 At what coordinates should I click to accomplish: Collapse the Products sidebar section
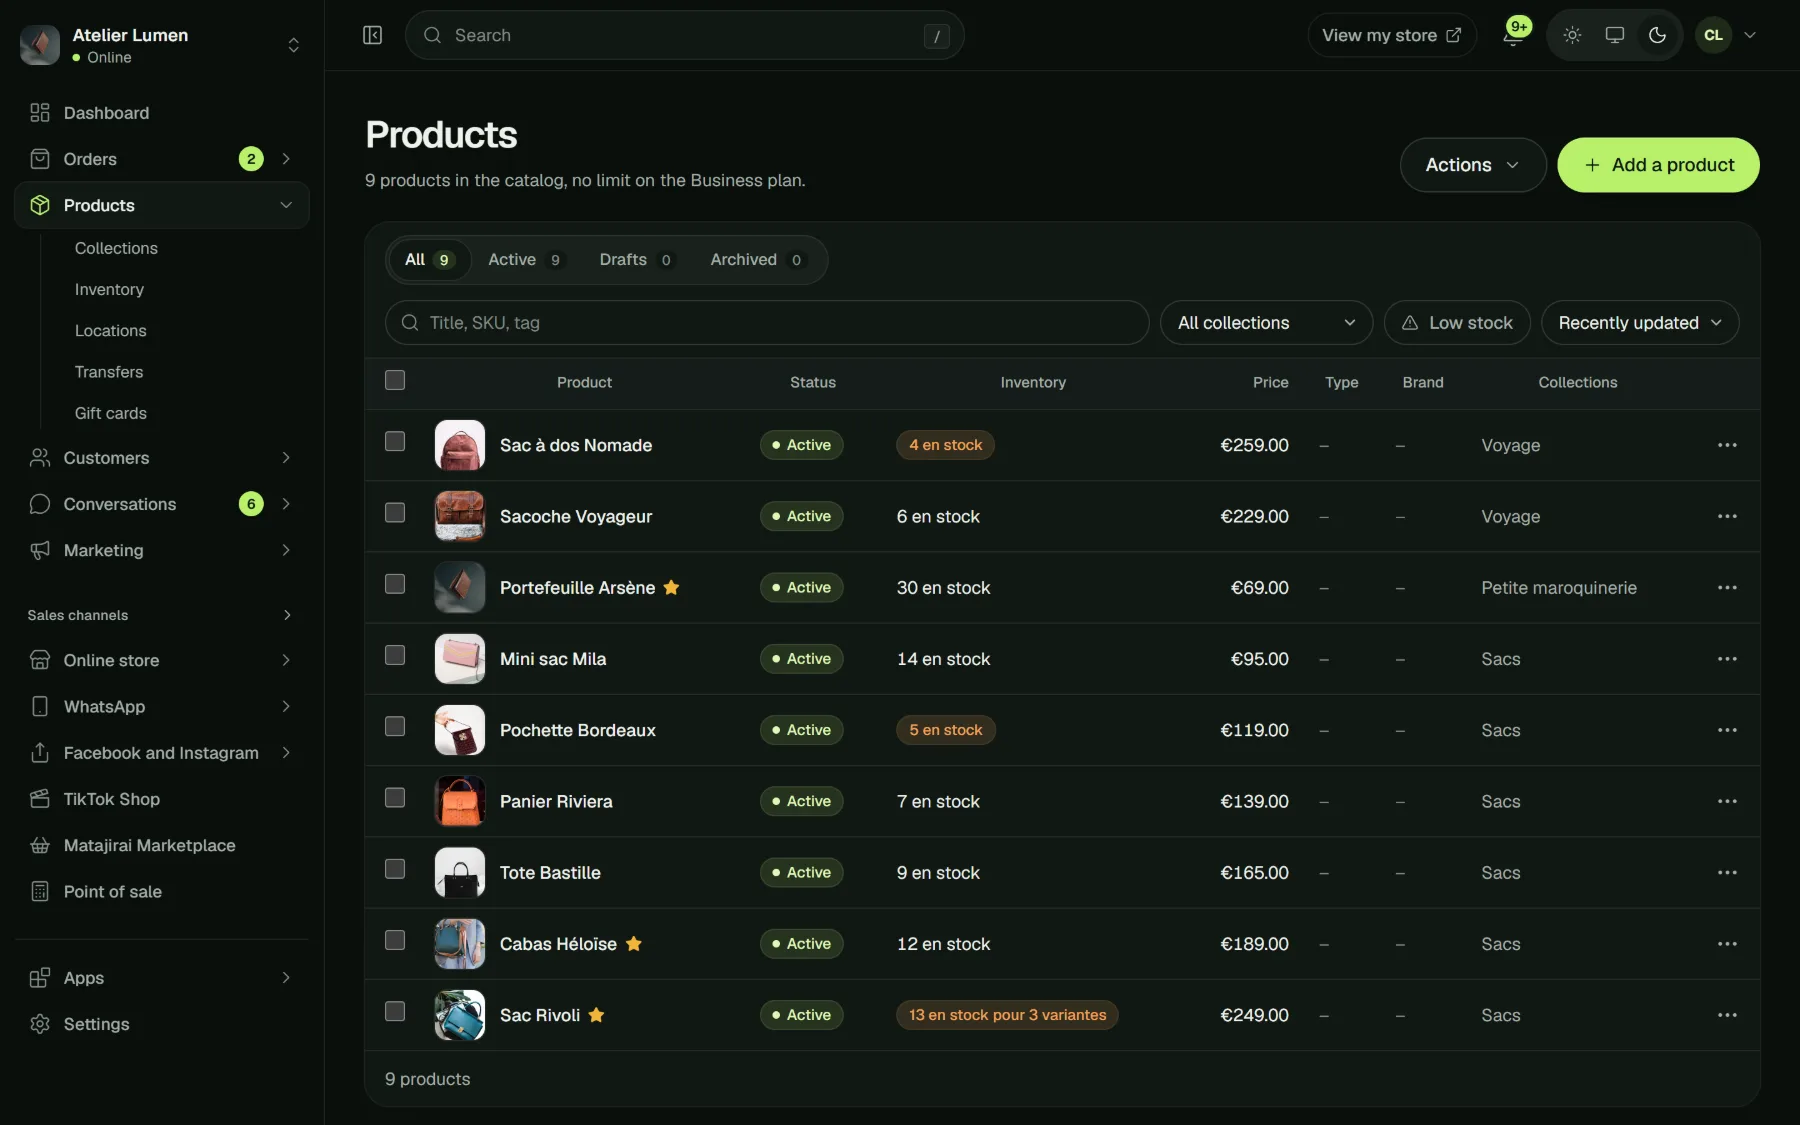[x=286, y=205]
